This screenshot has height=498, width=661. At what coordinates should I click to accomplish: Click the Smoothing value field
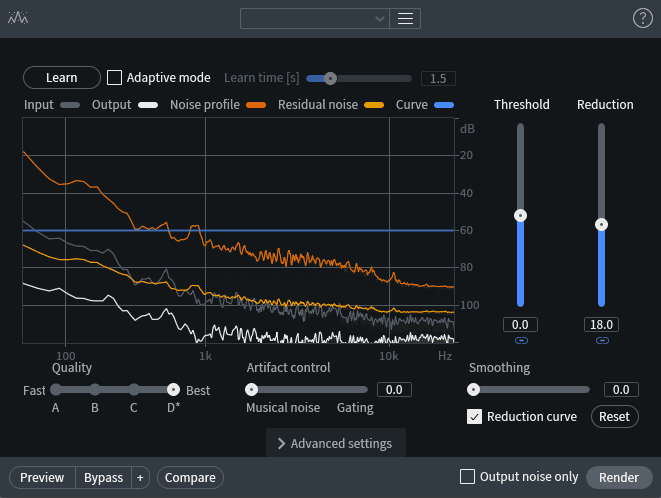(x=621, y=390)
